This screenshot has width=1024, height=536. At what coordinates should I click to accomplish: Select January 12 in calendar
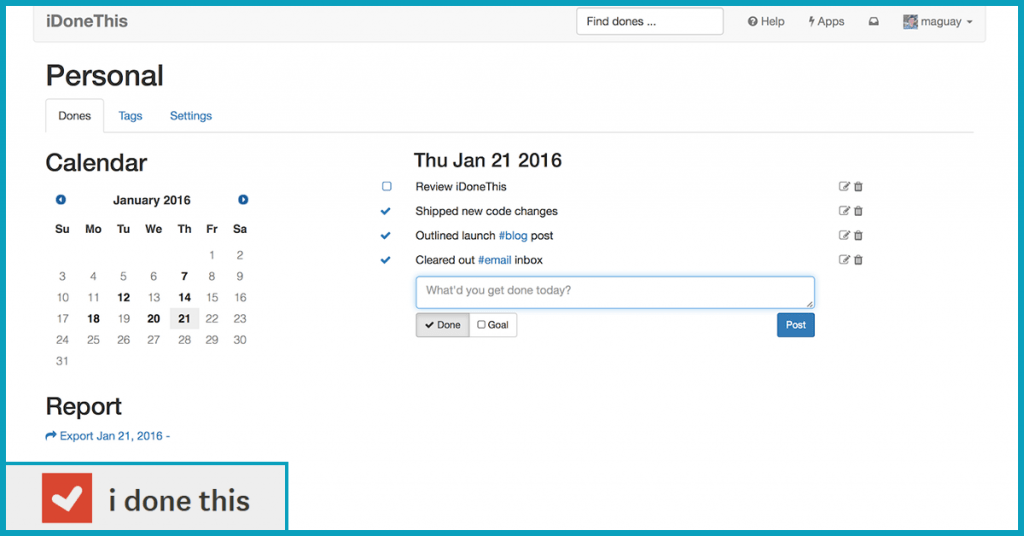pyautogui.click(x=123, y=298)
